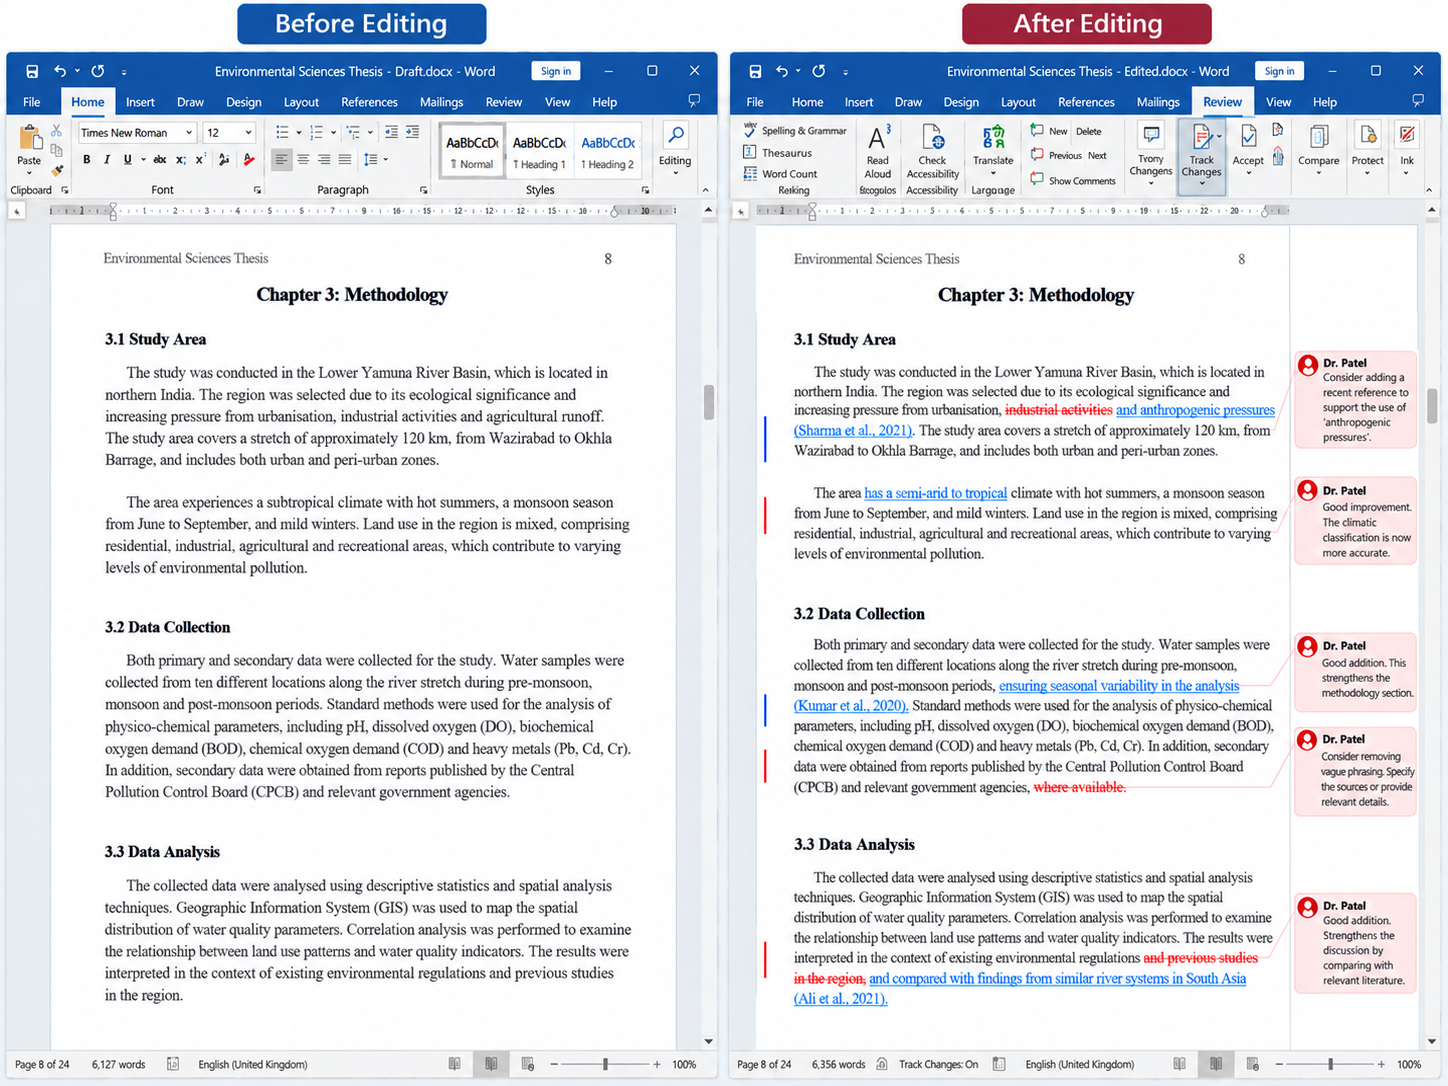Click the strikethrough icon in the Draft window
This screenshot has width=1448, height=1086.
[161, 160]
